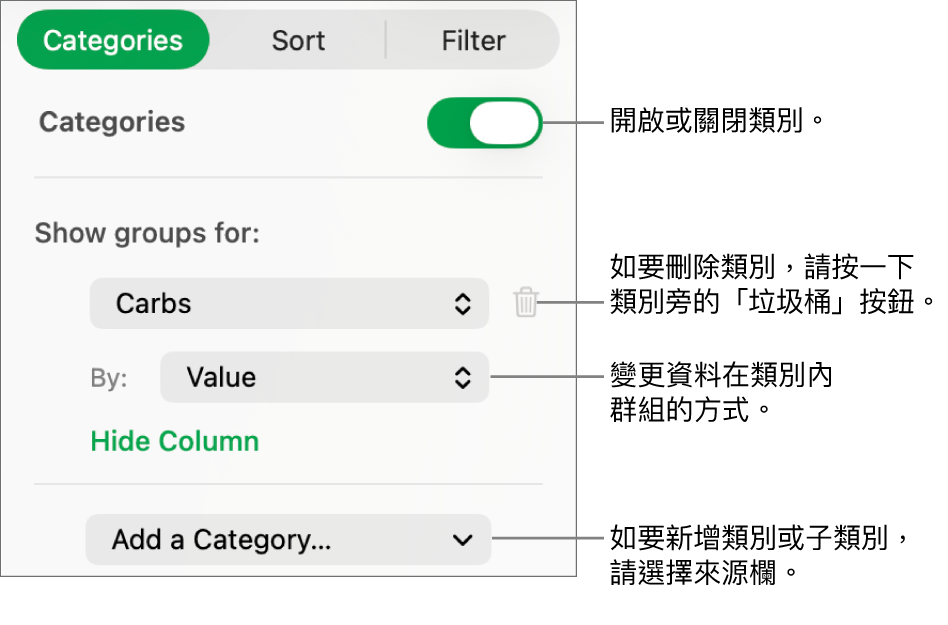This screenshot has width=948, height=625.
Task: Click the up-down arrows on Value popup
Action: (462, 377)
